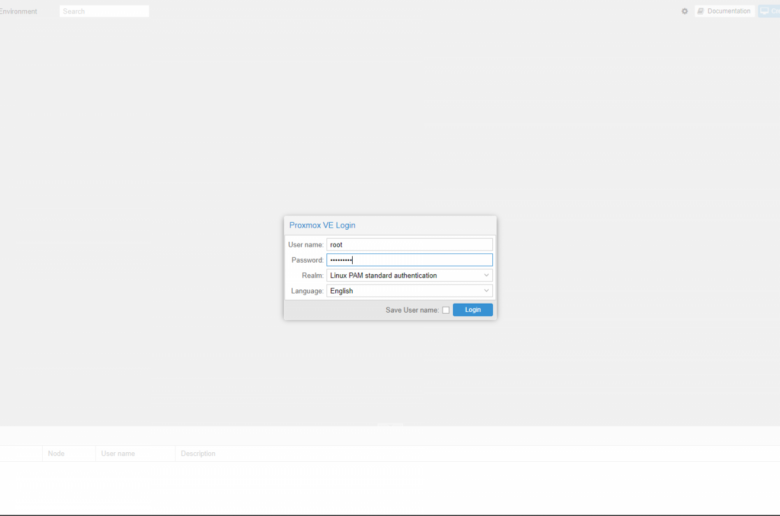Click the gear settings icon
The image size is (780, 516).
pos(684,11)
